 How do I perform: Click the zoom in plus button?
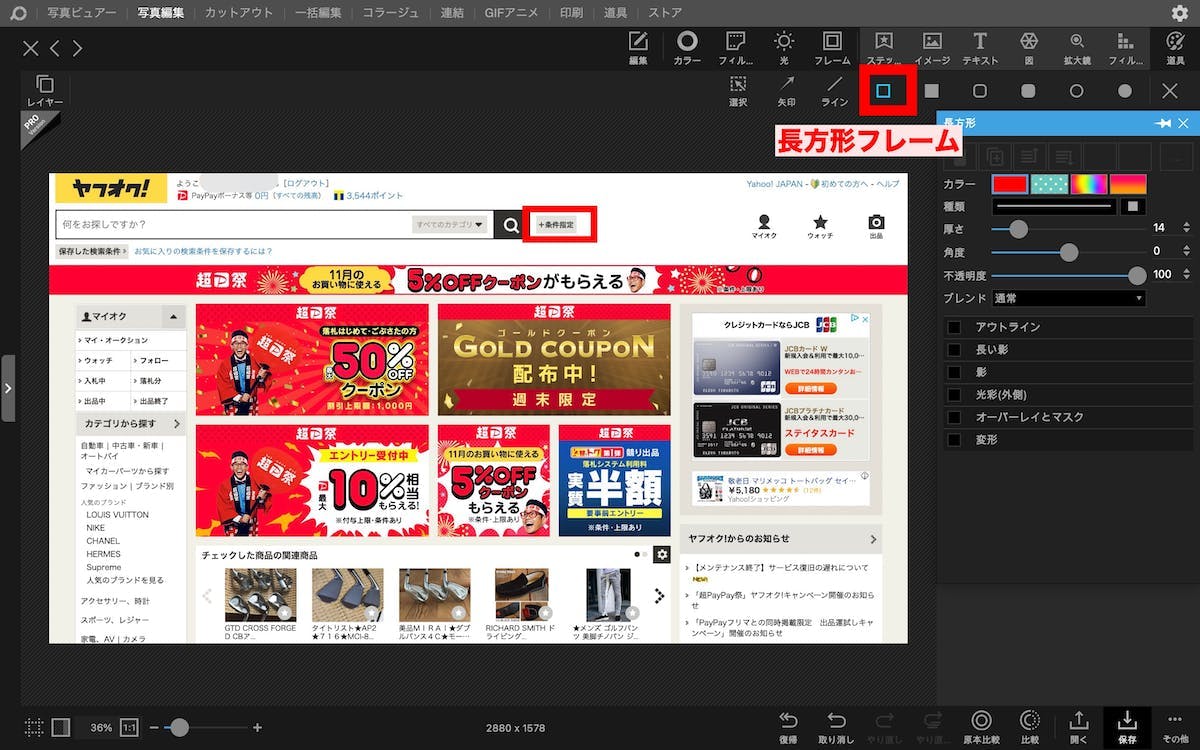coord(257,728)
